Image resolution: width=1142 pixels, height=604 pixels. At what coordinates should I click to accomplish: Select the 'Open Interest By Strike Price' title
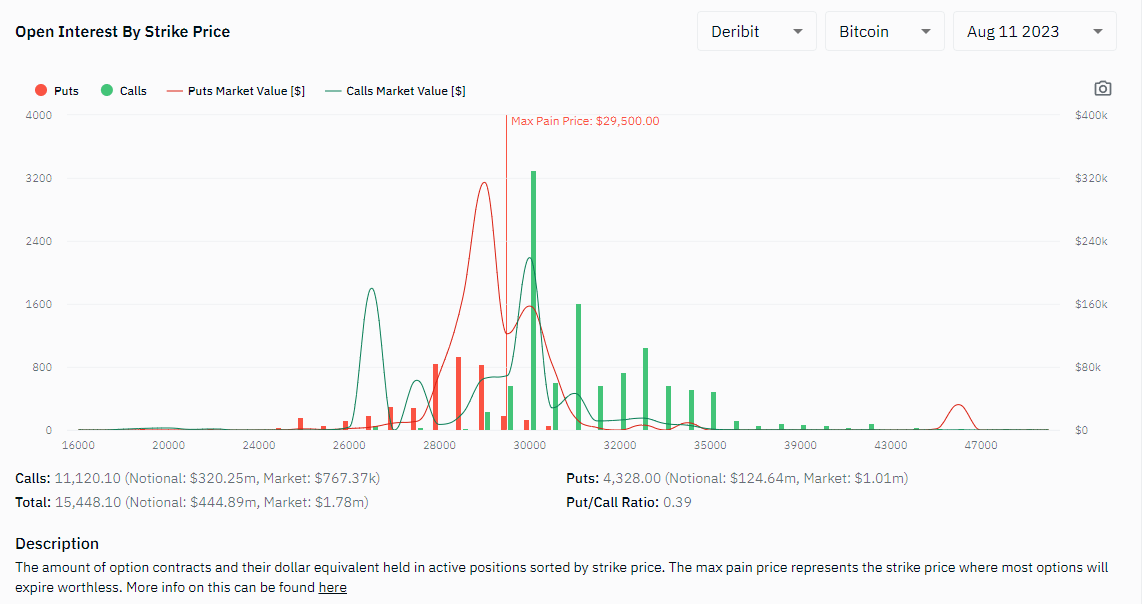(122, 31)
